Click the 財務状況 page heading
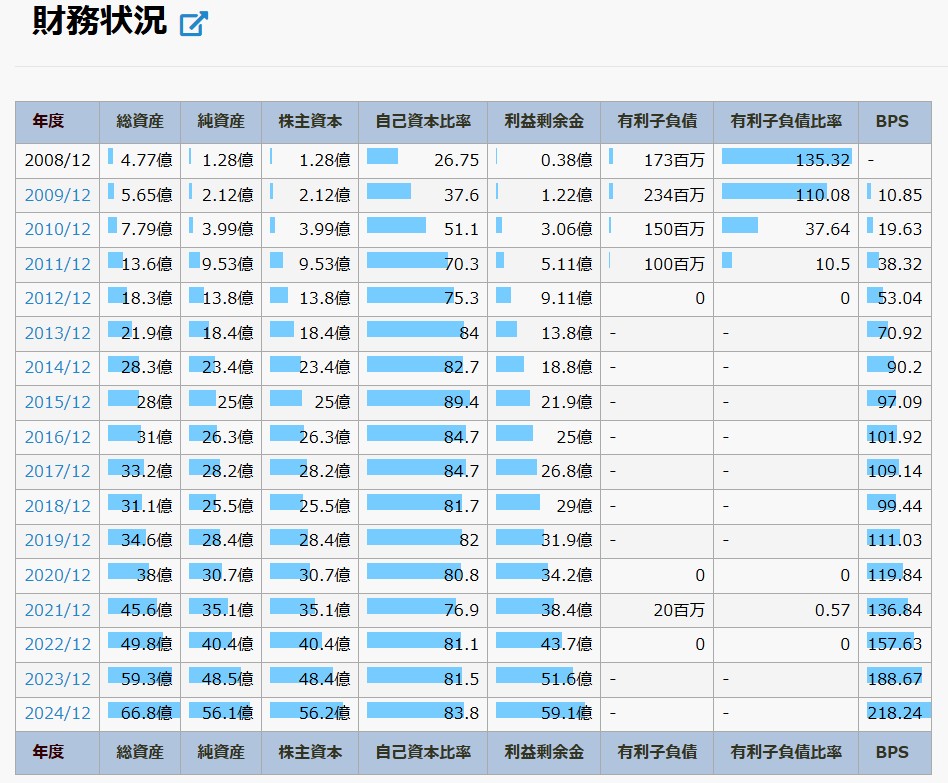 99,21
